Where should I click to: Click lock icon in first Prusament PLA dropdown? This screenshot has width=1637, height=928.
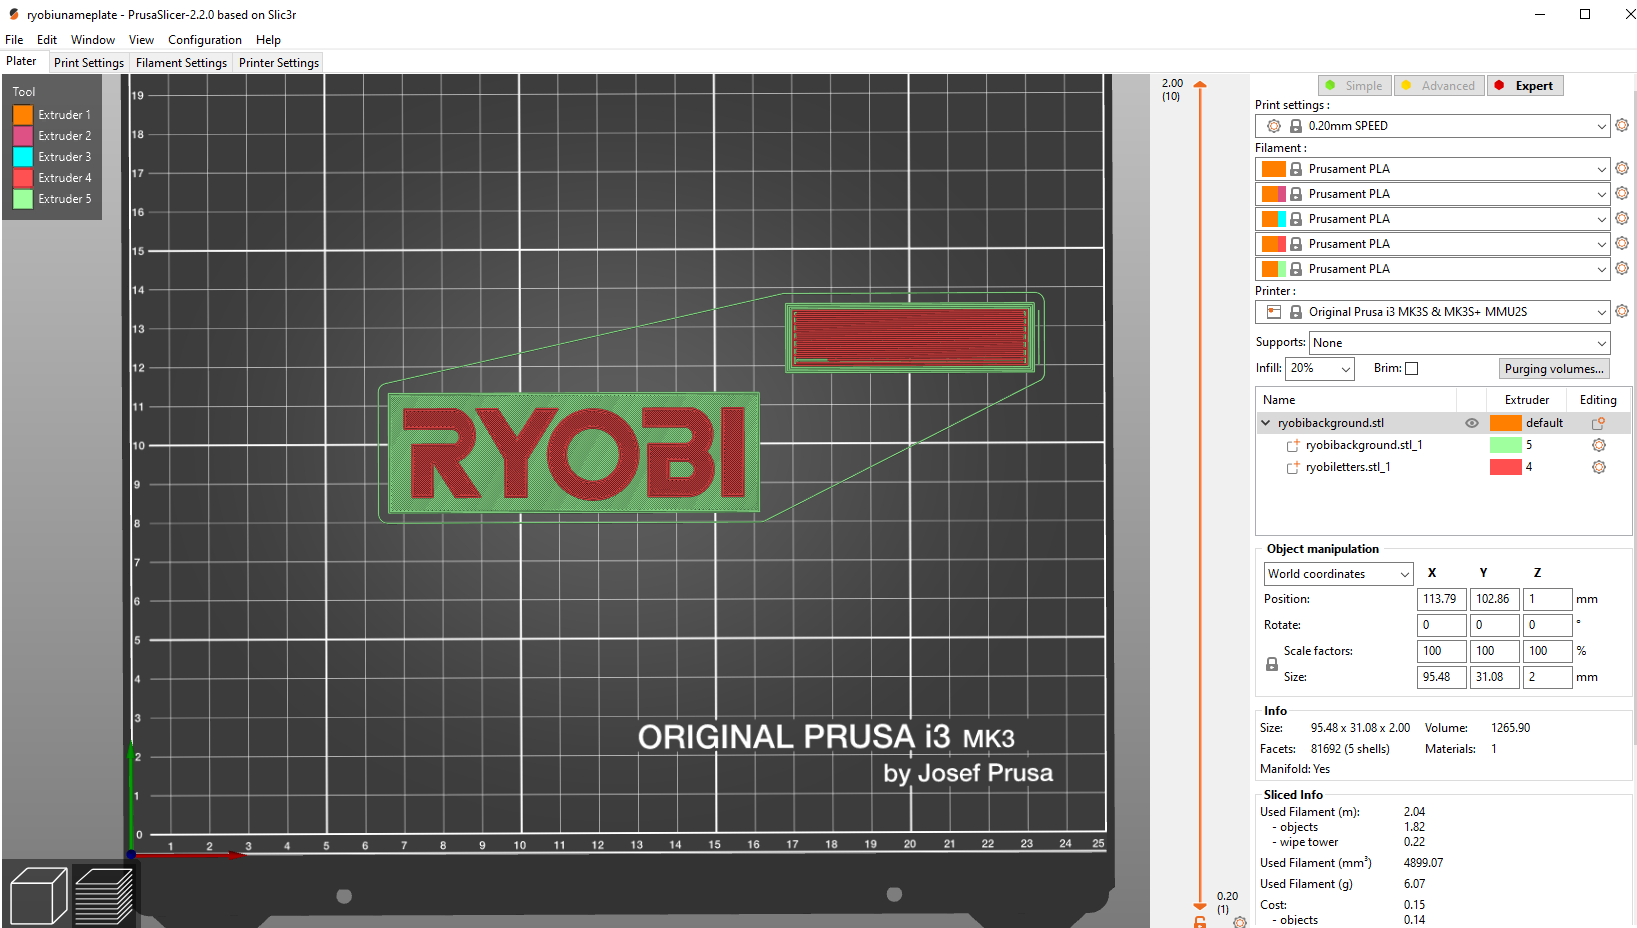tap(1296, 169)
